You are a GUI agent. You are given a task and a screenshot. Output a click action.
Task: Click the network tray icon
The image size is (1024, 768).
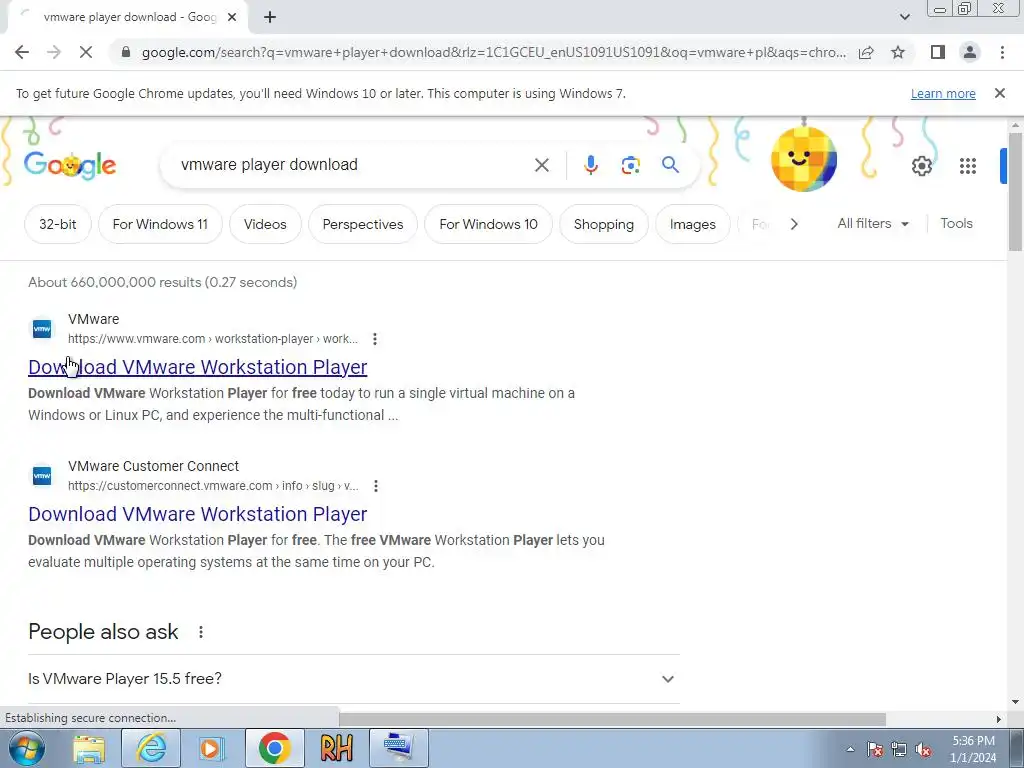[899, 749]
